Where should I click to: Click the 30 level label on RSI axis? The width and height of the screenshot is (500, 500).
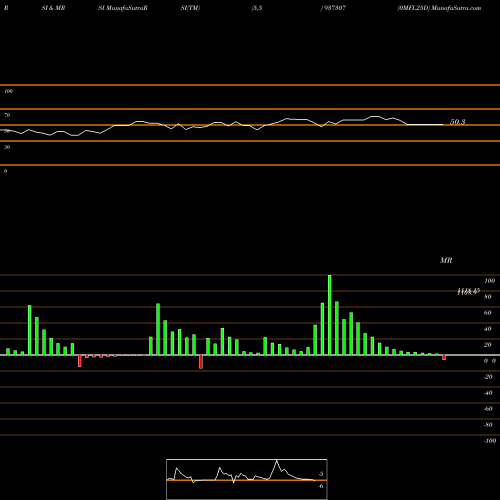7,147
